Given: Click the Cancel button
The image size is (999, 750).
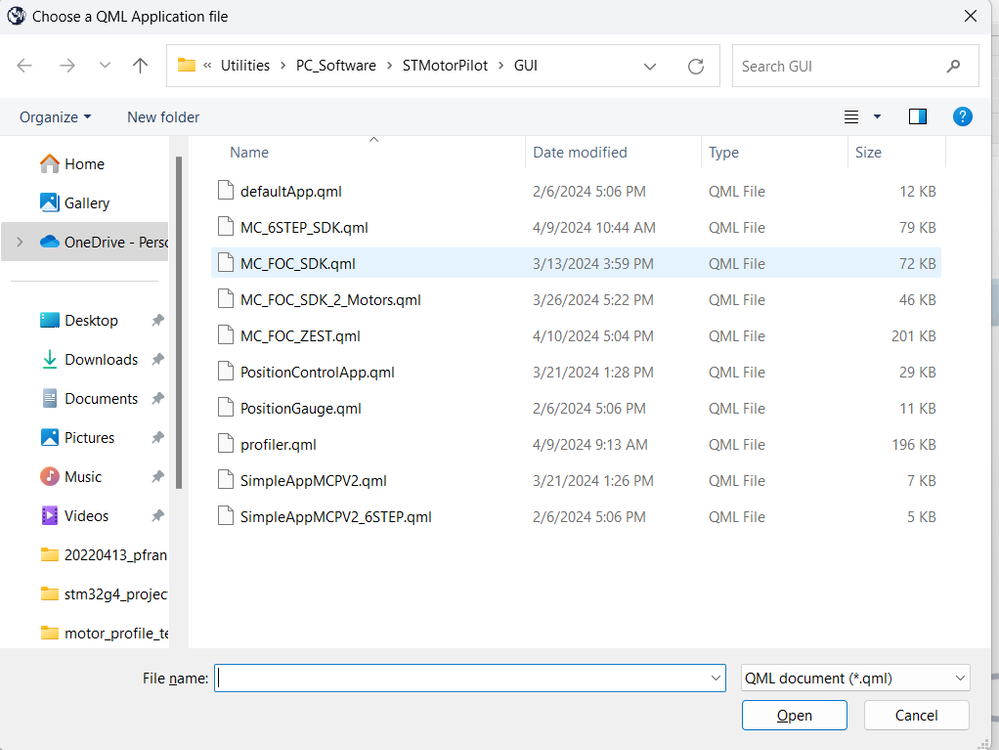Looking at the screenshot, I should [916, 716].
